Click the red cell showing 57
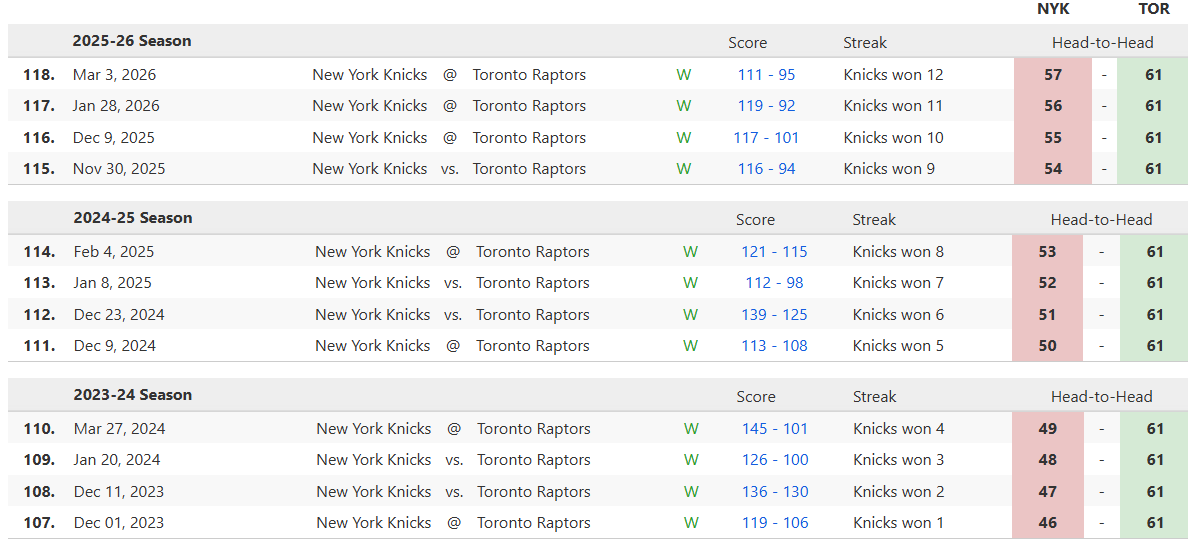 [x=1052, y=75]
